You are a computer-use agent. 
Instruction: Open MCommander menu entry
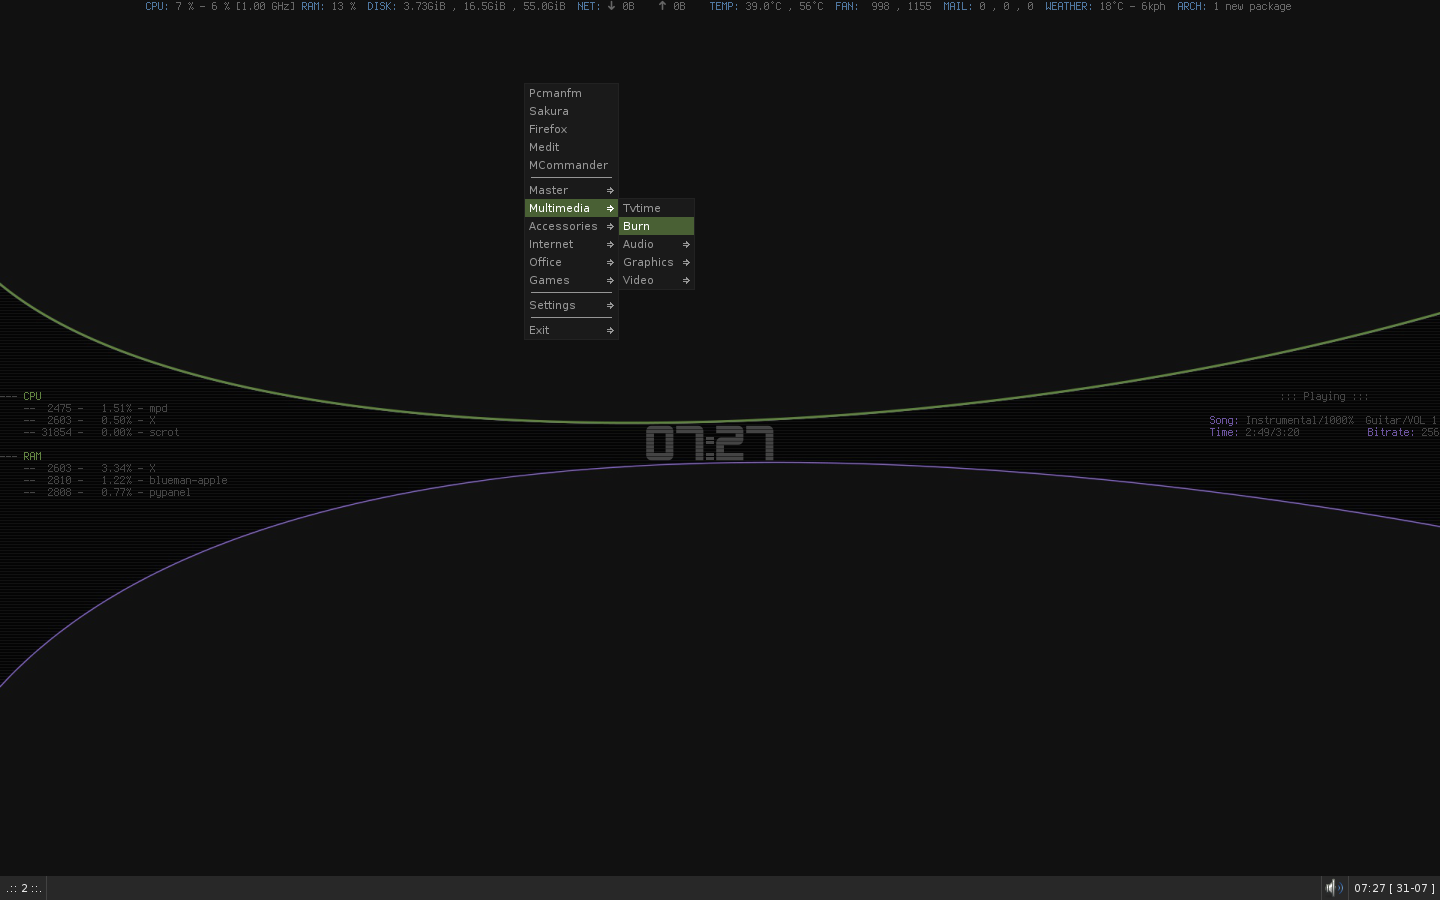pyautogui.click(x=571, y=165)
